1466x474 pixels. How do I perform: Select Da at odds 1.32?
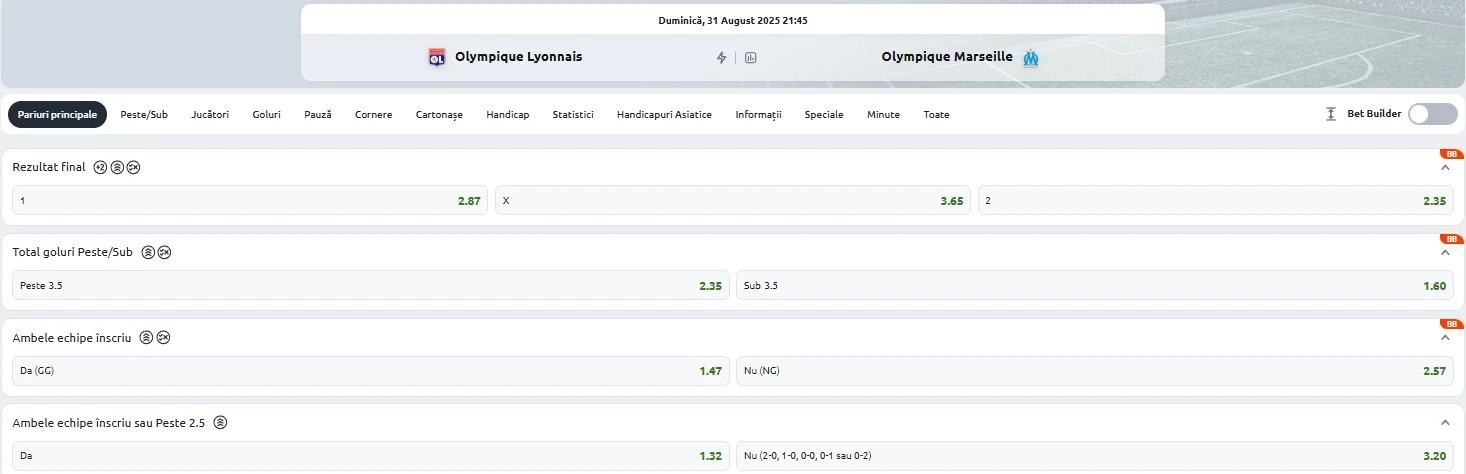[371, 455]
